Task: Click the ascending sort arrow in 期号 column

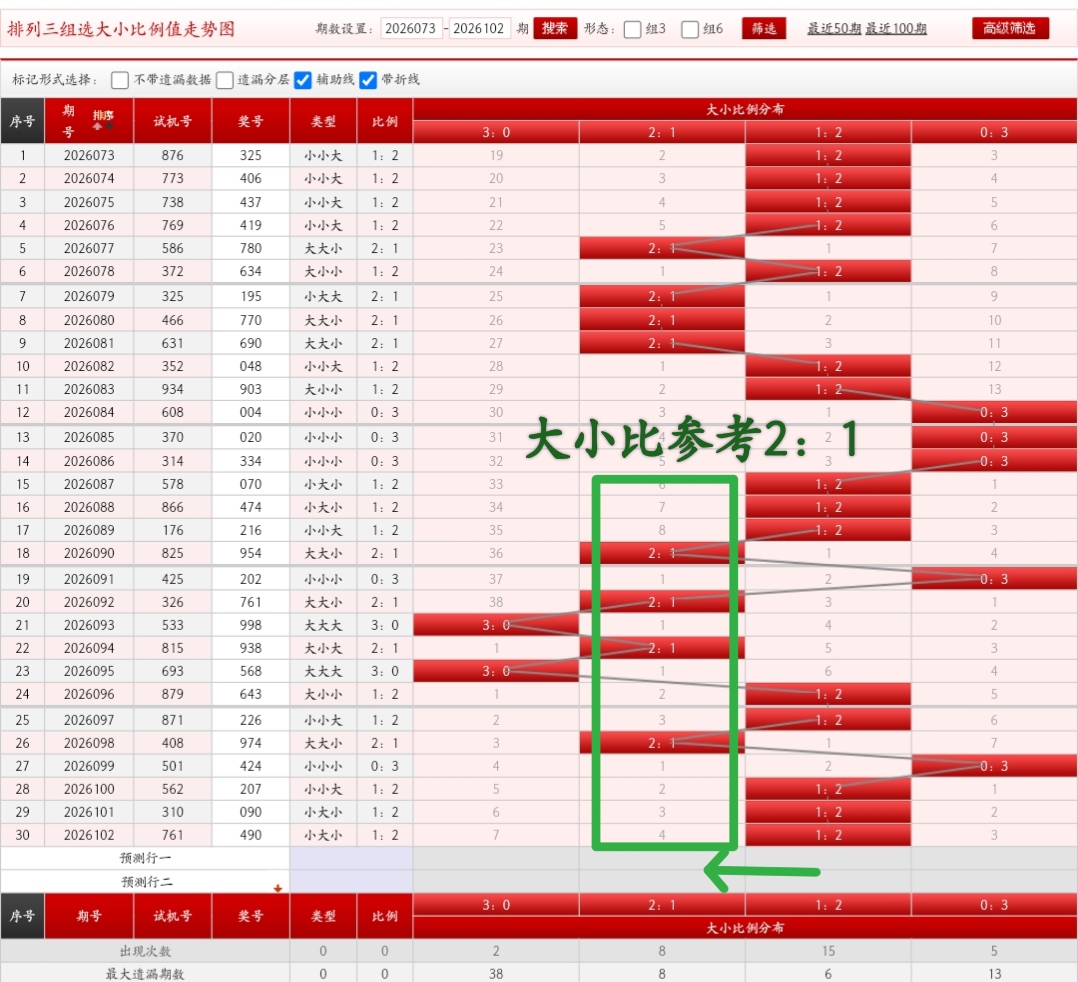Action: (x=97, y=127)
